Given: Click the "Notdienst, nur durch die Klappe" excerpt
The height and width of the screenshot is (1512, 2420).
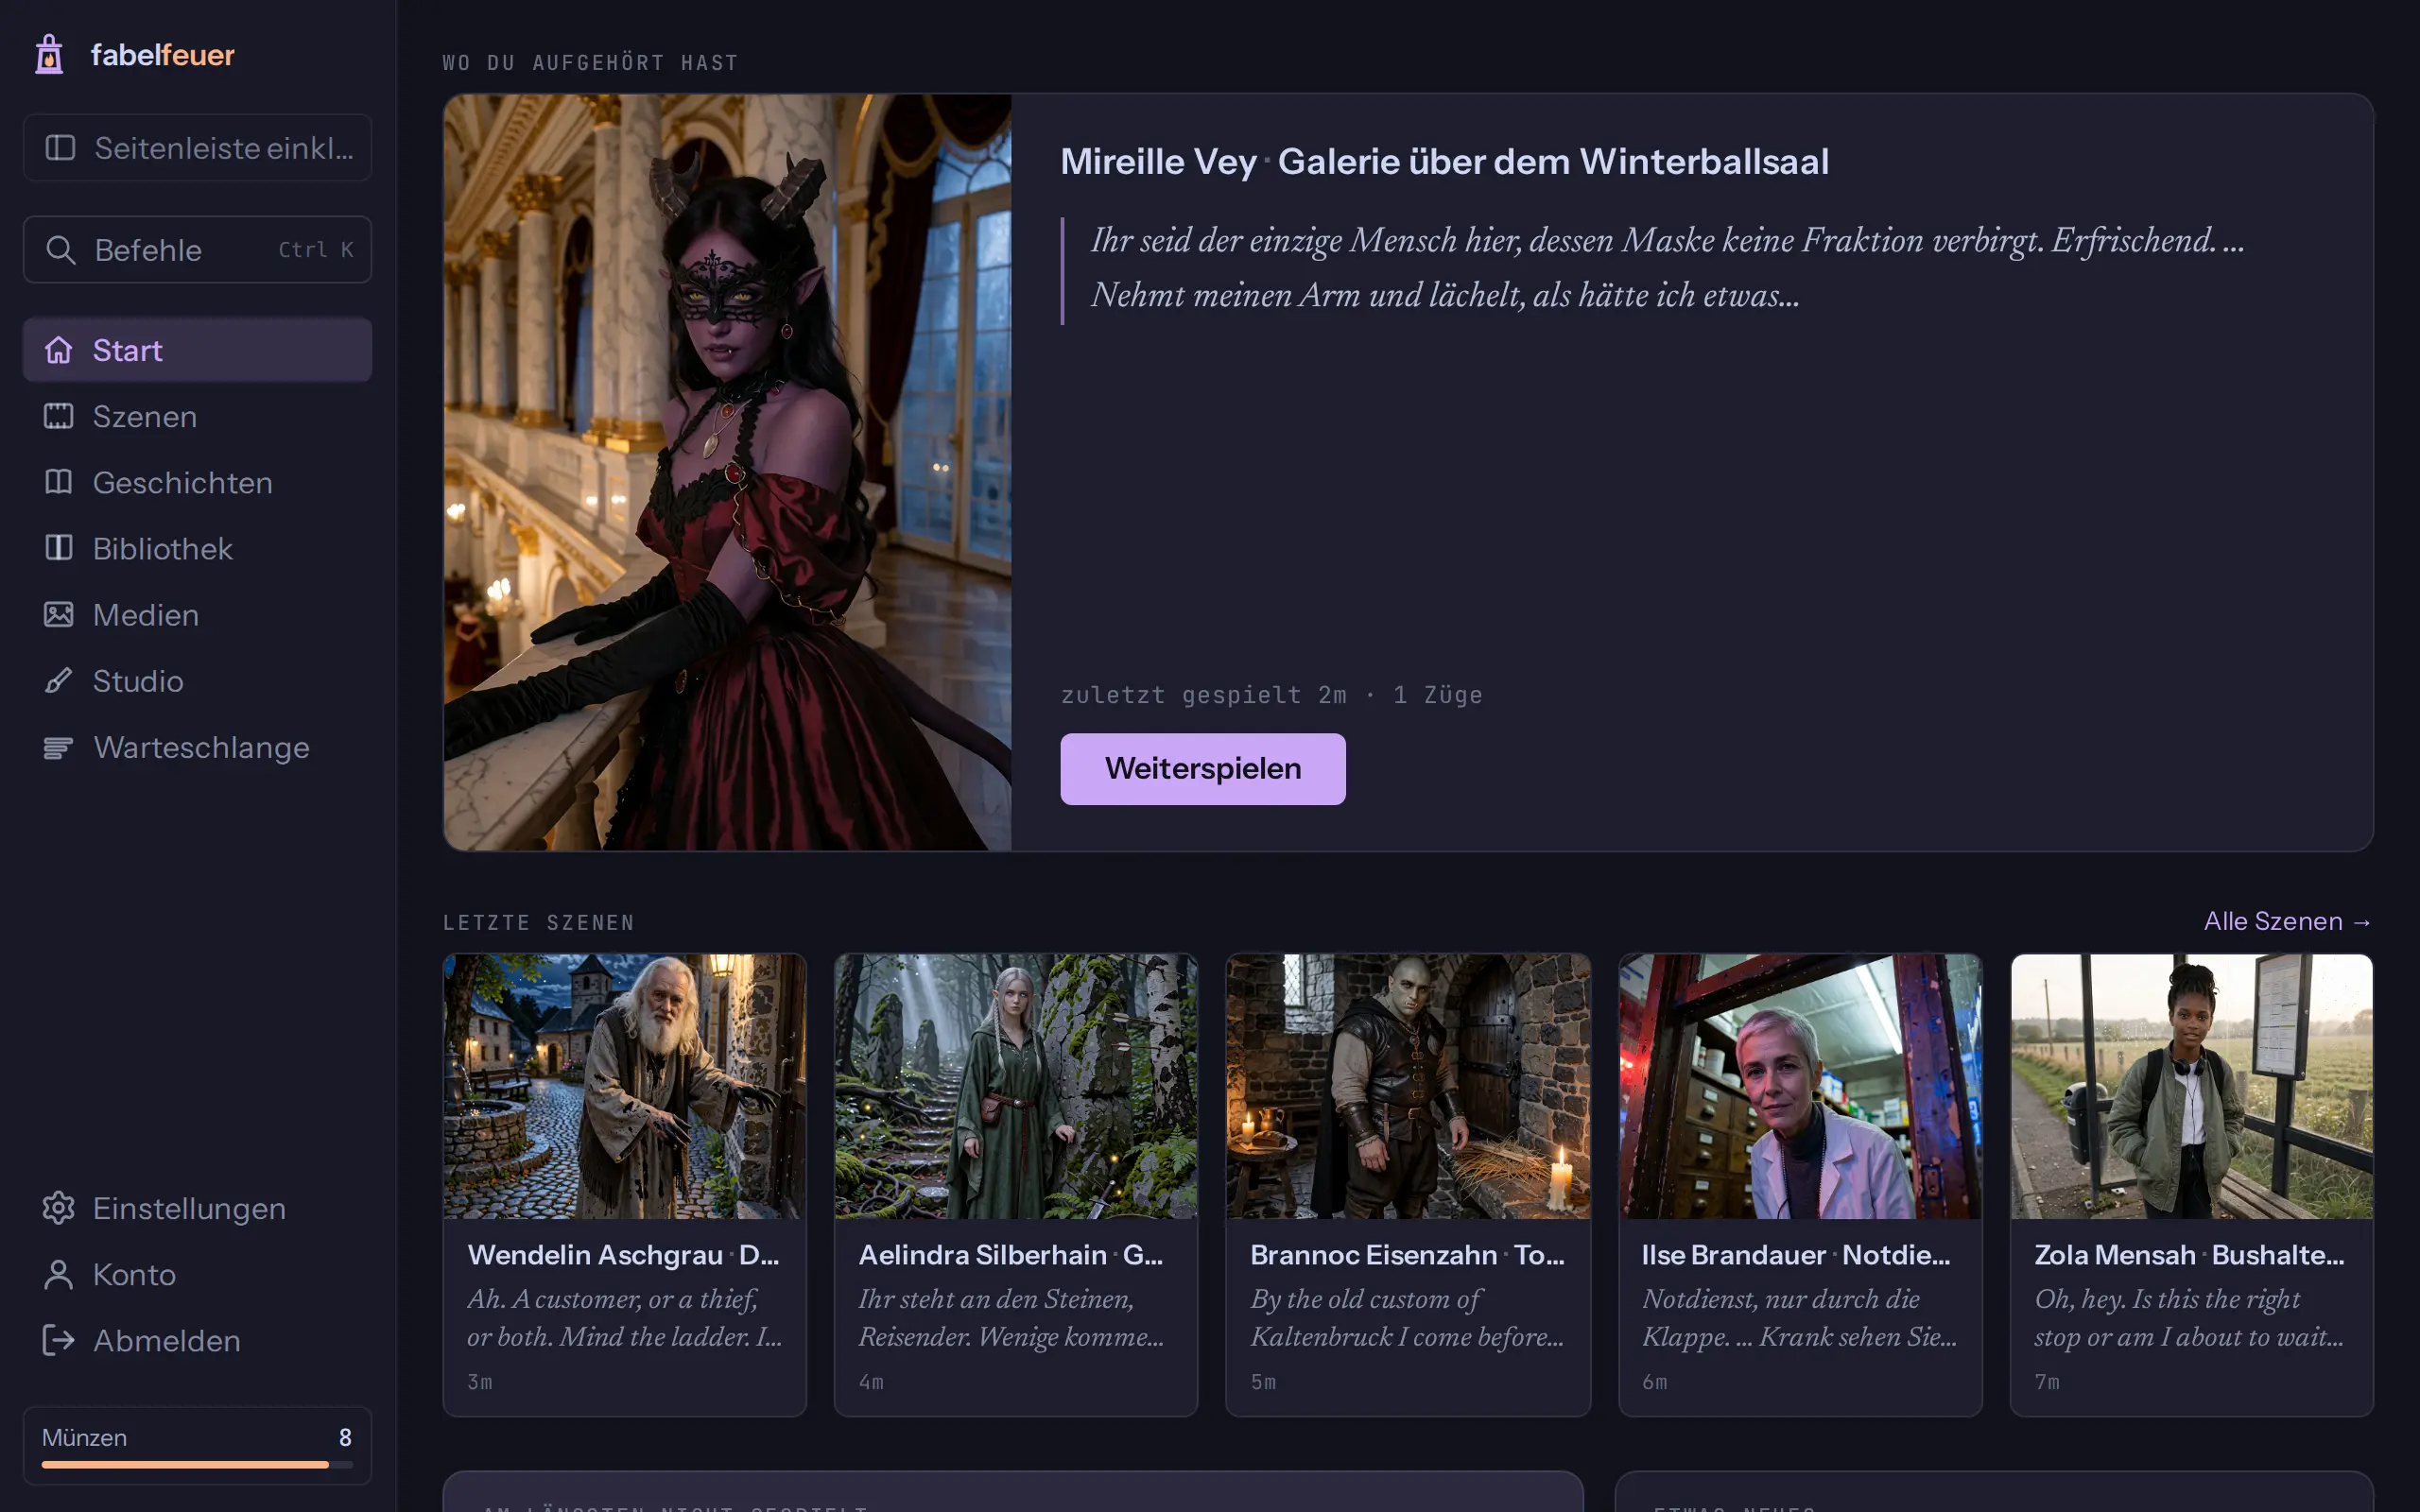Looking at the screenshot, I should [1799, 1318].
